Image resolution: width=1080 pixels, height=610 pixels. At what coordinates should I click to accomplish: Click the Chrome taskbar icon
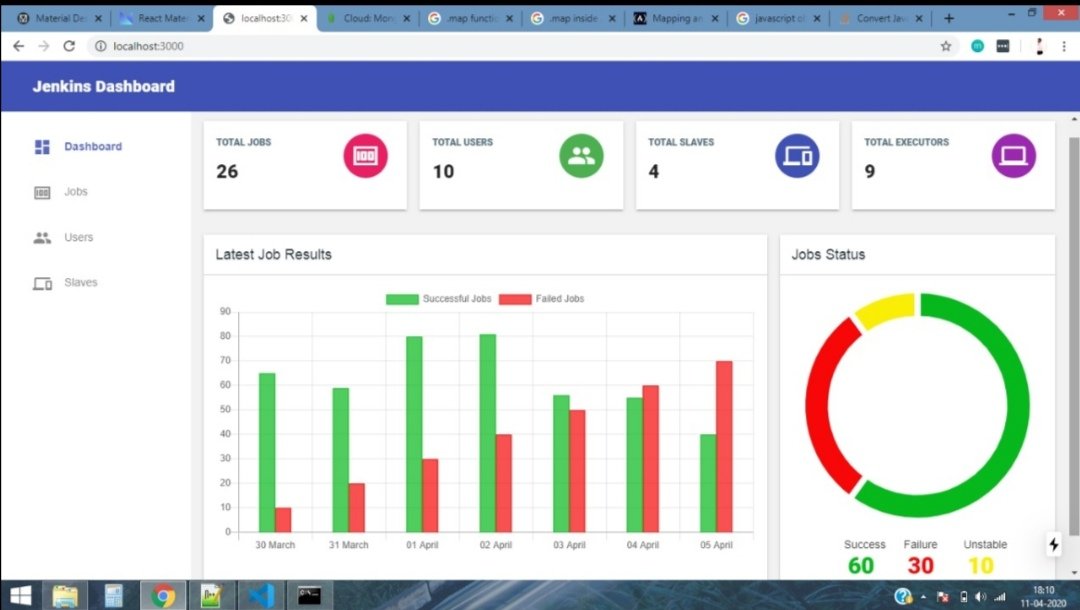163,596
